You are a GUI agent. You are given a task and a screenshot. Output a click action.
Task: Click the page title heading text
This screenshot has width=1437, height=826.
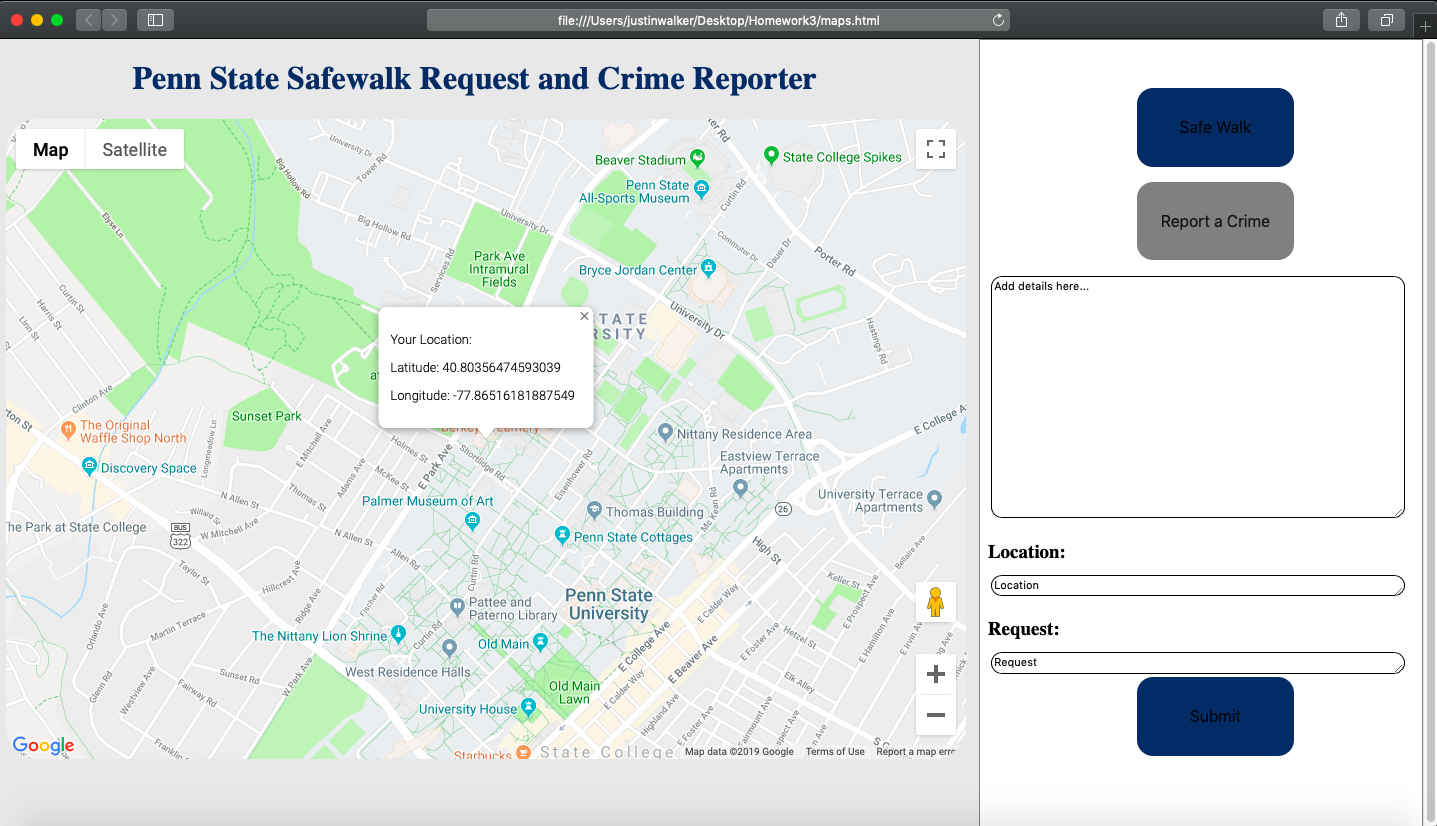(474, 79)
